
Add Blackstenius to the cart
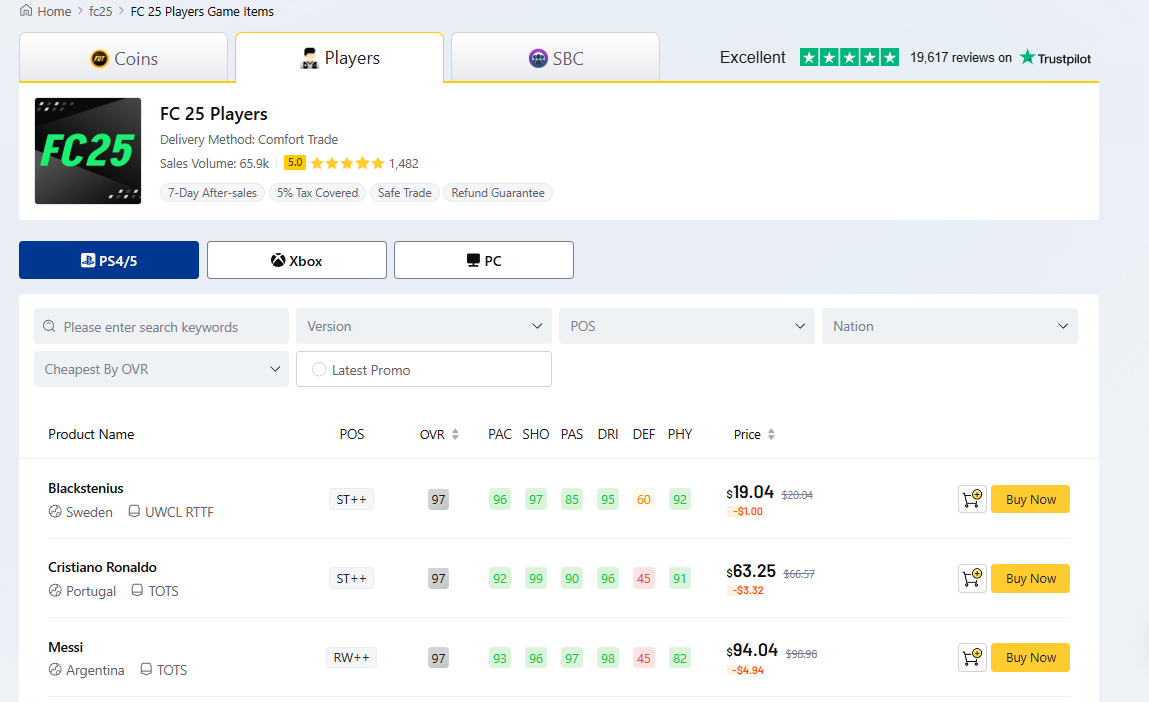click(972, 499)
